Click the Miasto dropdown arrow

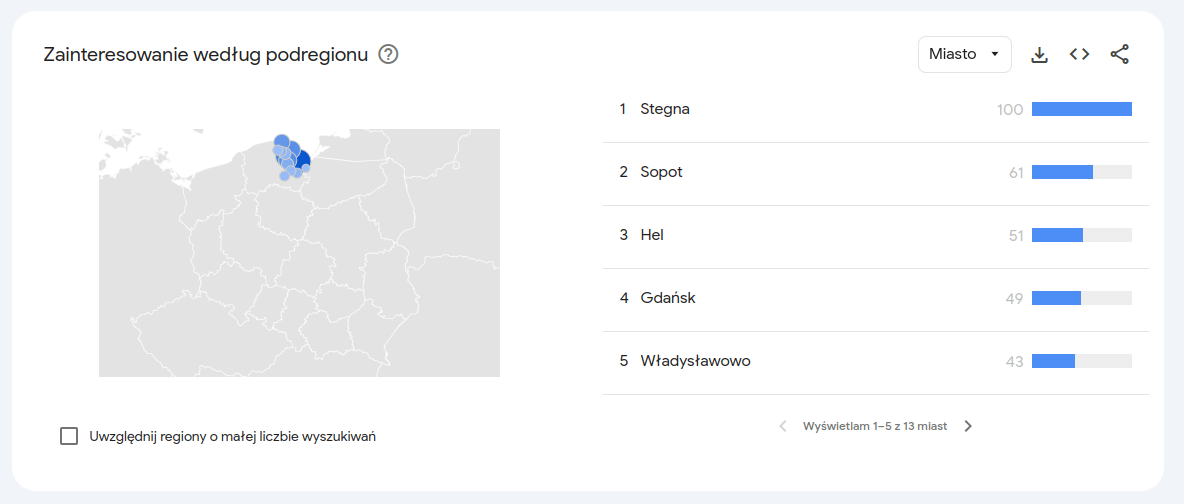(x=994, y=54)
